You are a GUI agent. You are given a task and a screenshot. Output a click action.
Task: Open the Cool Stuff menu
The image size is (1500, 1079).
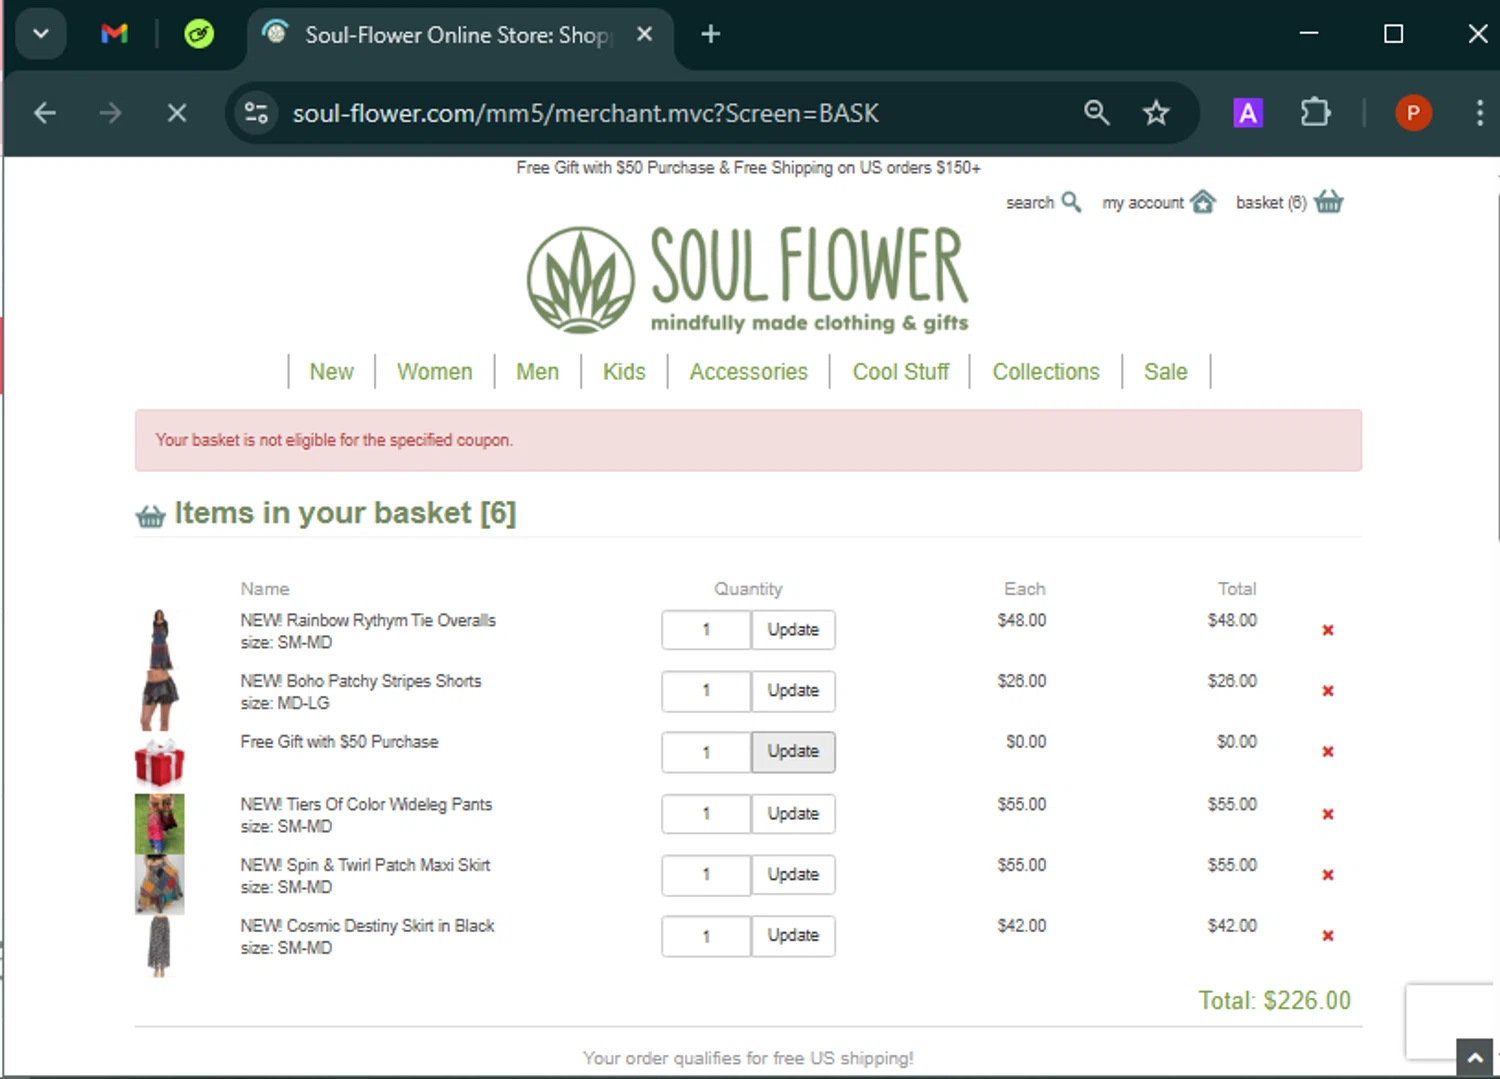pyautogui.click(x=900, y=372)
